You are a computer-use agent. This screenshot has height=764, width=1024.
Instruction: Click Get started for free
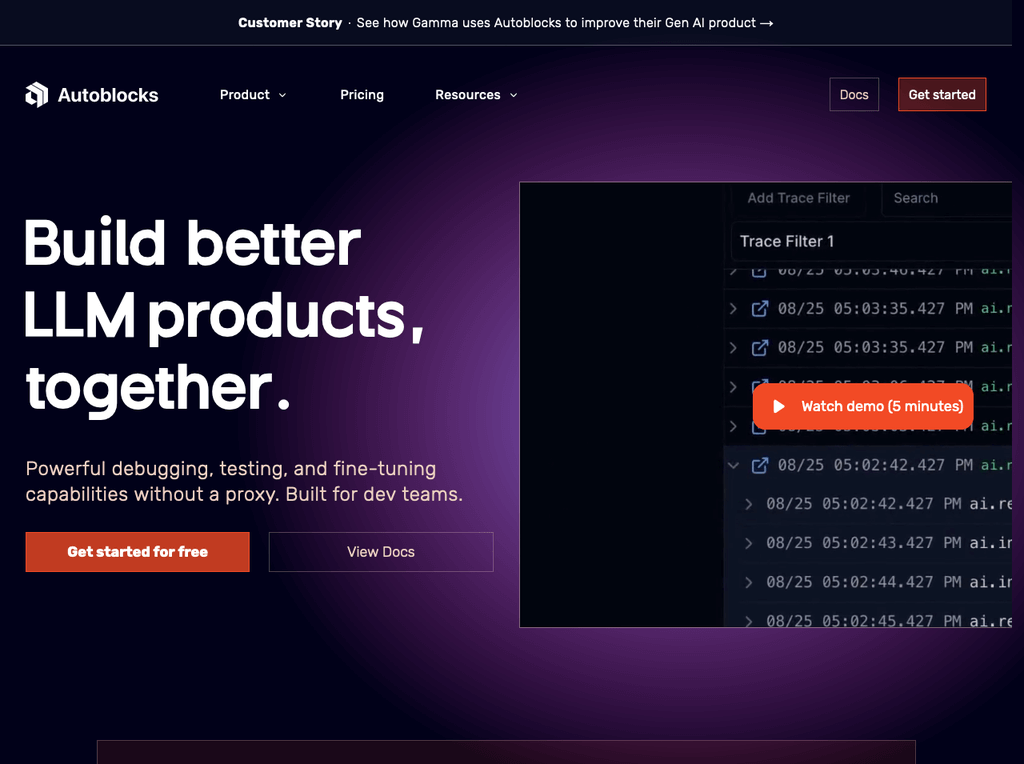[137, 552]
